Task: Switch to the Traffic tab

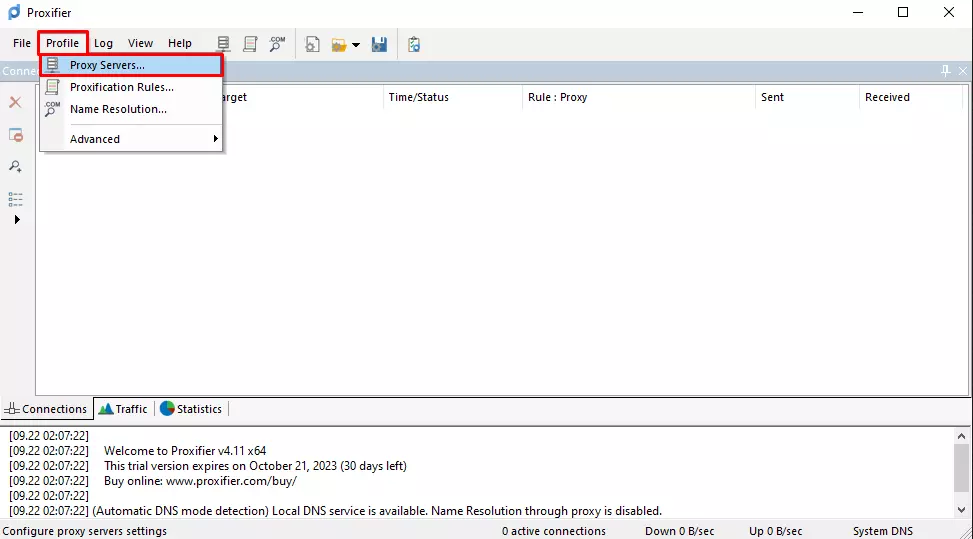Action: click(123, 409)
